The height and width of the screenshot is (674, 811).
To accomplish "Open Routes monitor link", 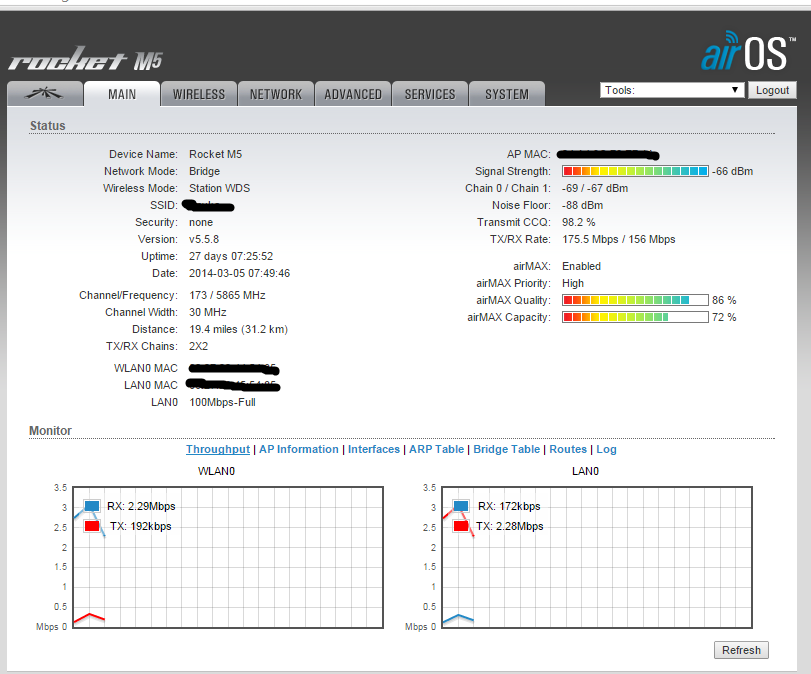I will click(x=568, y=449).
